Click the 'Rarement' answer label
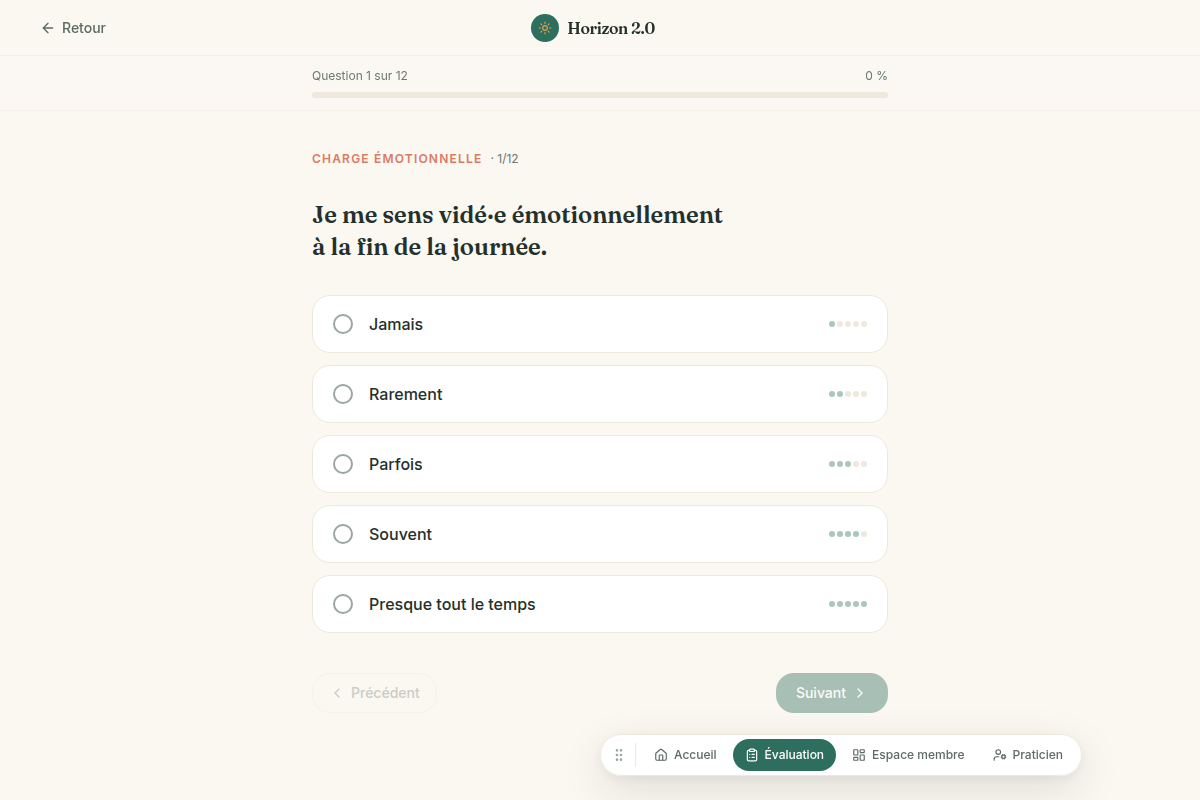Screen dimensions: 1200x800 (406, 394)
